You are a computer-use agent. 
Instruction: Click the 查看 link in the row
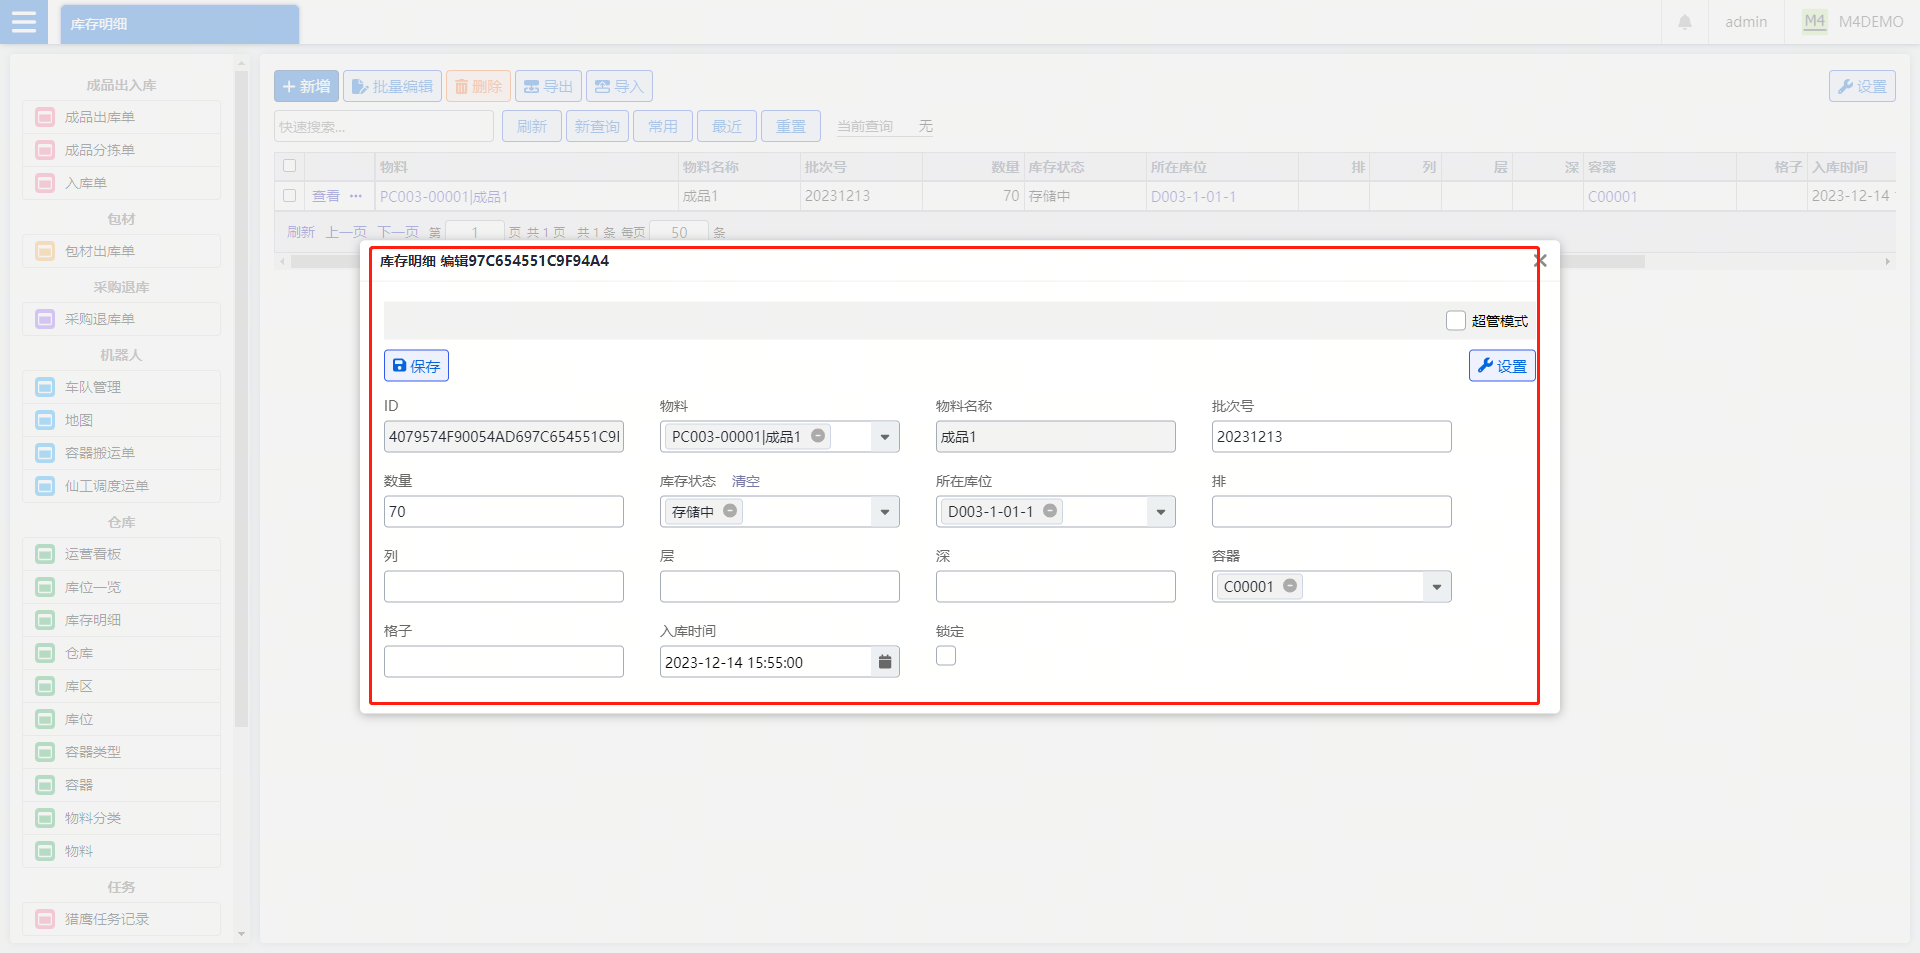click(326, 196)
